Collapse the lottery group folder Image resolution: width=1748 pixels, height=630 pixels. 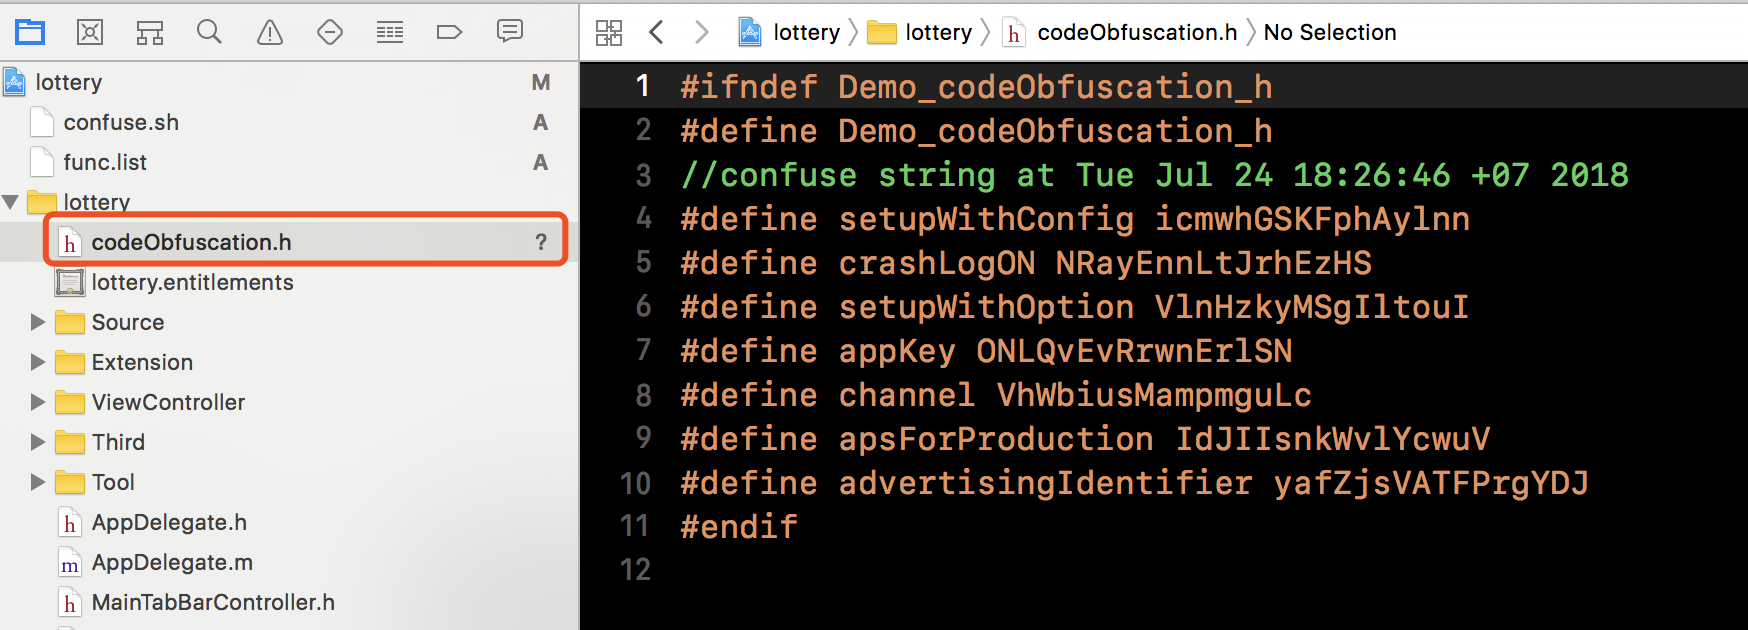click(x=12, y=202)
